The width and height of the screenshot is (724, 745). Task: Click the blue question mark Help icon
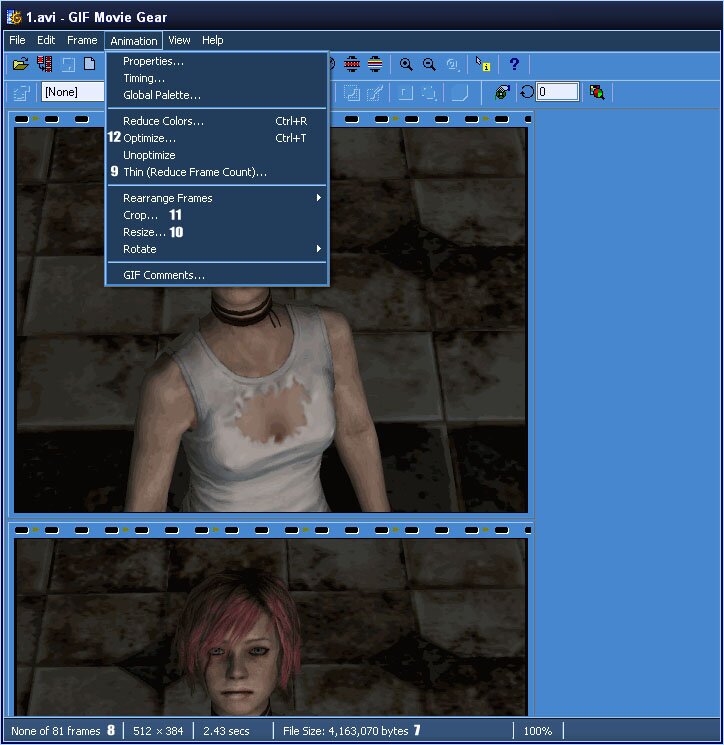pos(514,65)
